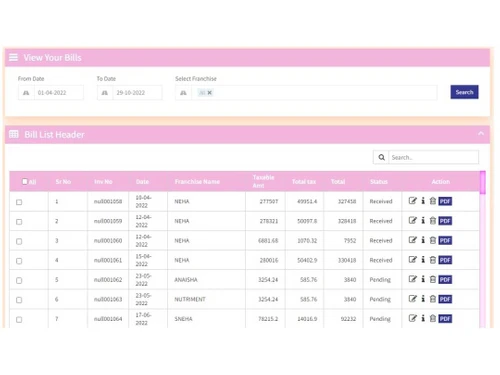
Task: Click the icon beside Select Franchise field
Action: pos(183,93)
